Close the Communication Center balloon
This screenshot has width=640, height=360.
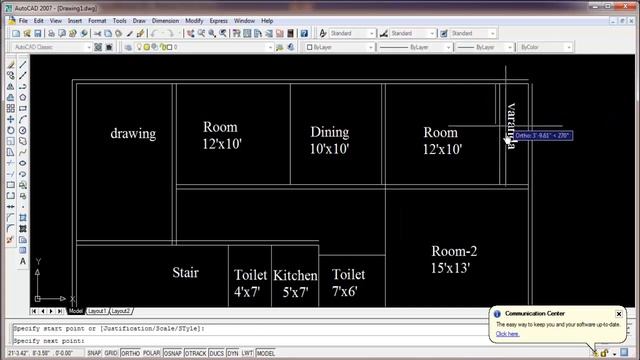[619, 314]
